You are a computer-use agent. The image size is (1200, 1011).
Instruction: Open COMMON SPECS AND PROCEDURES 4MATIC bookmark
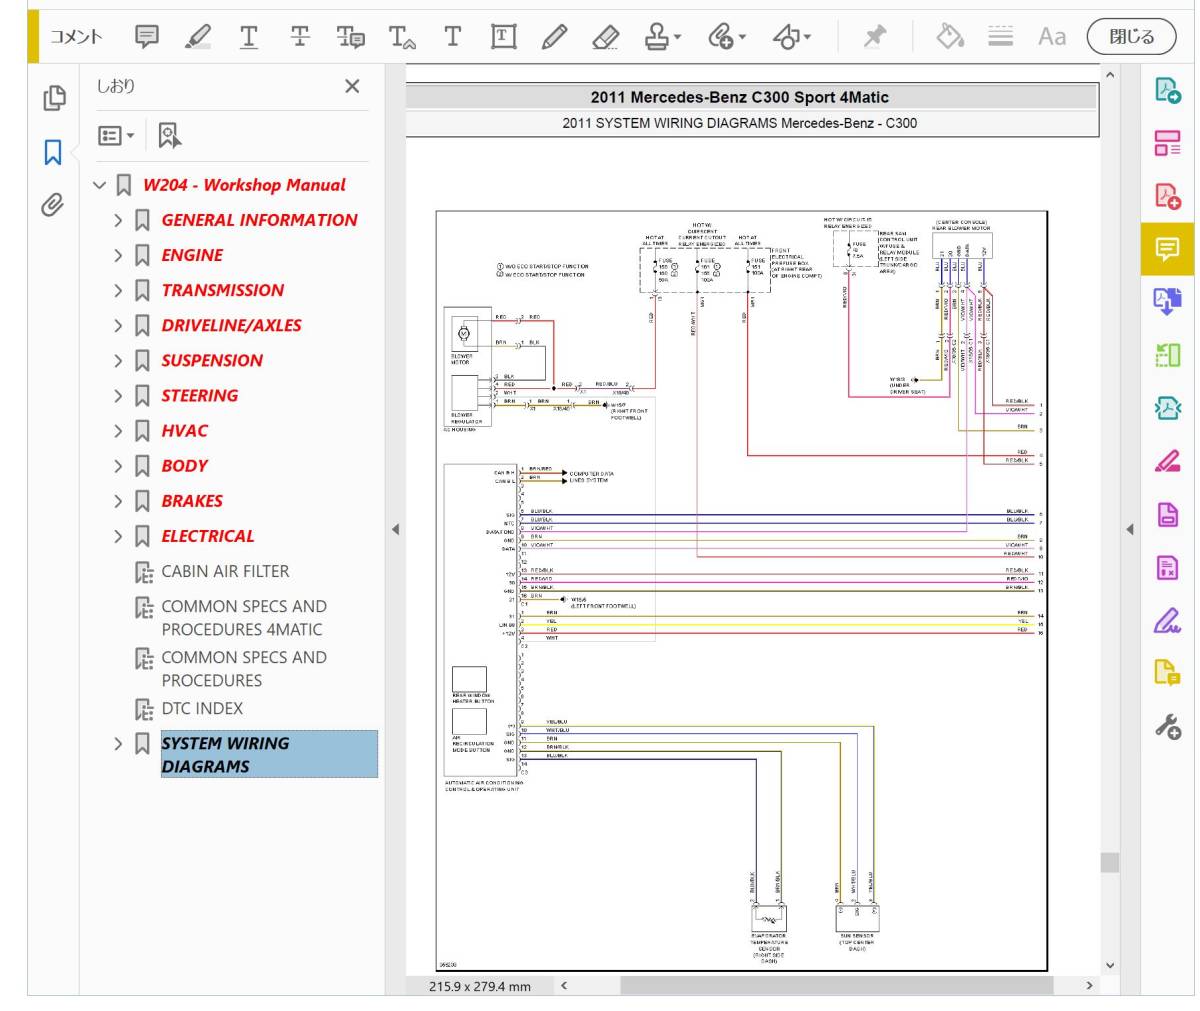[x=243, y=618]
